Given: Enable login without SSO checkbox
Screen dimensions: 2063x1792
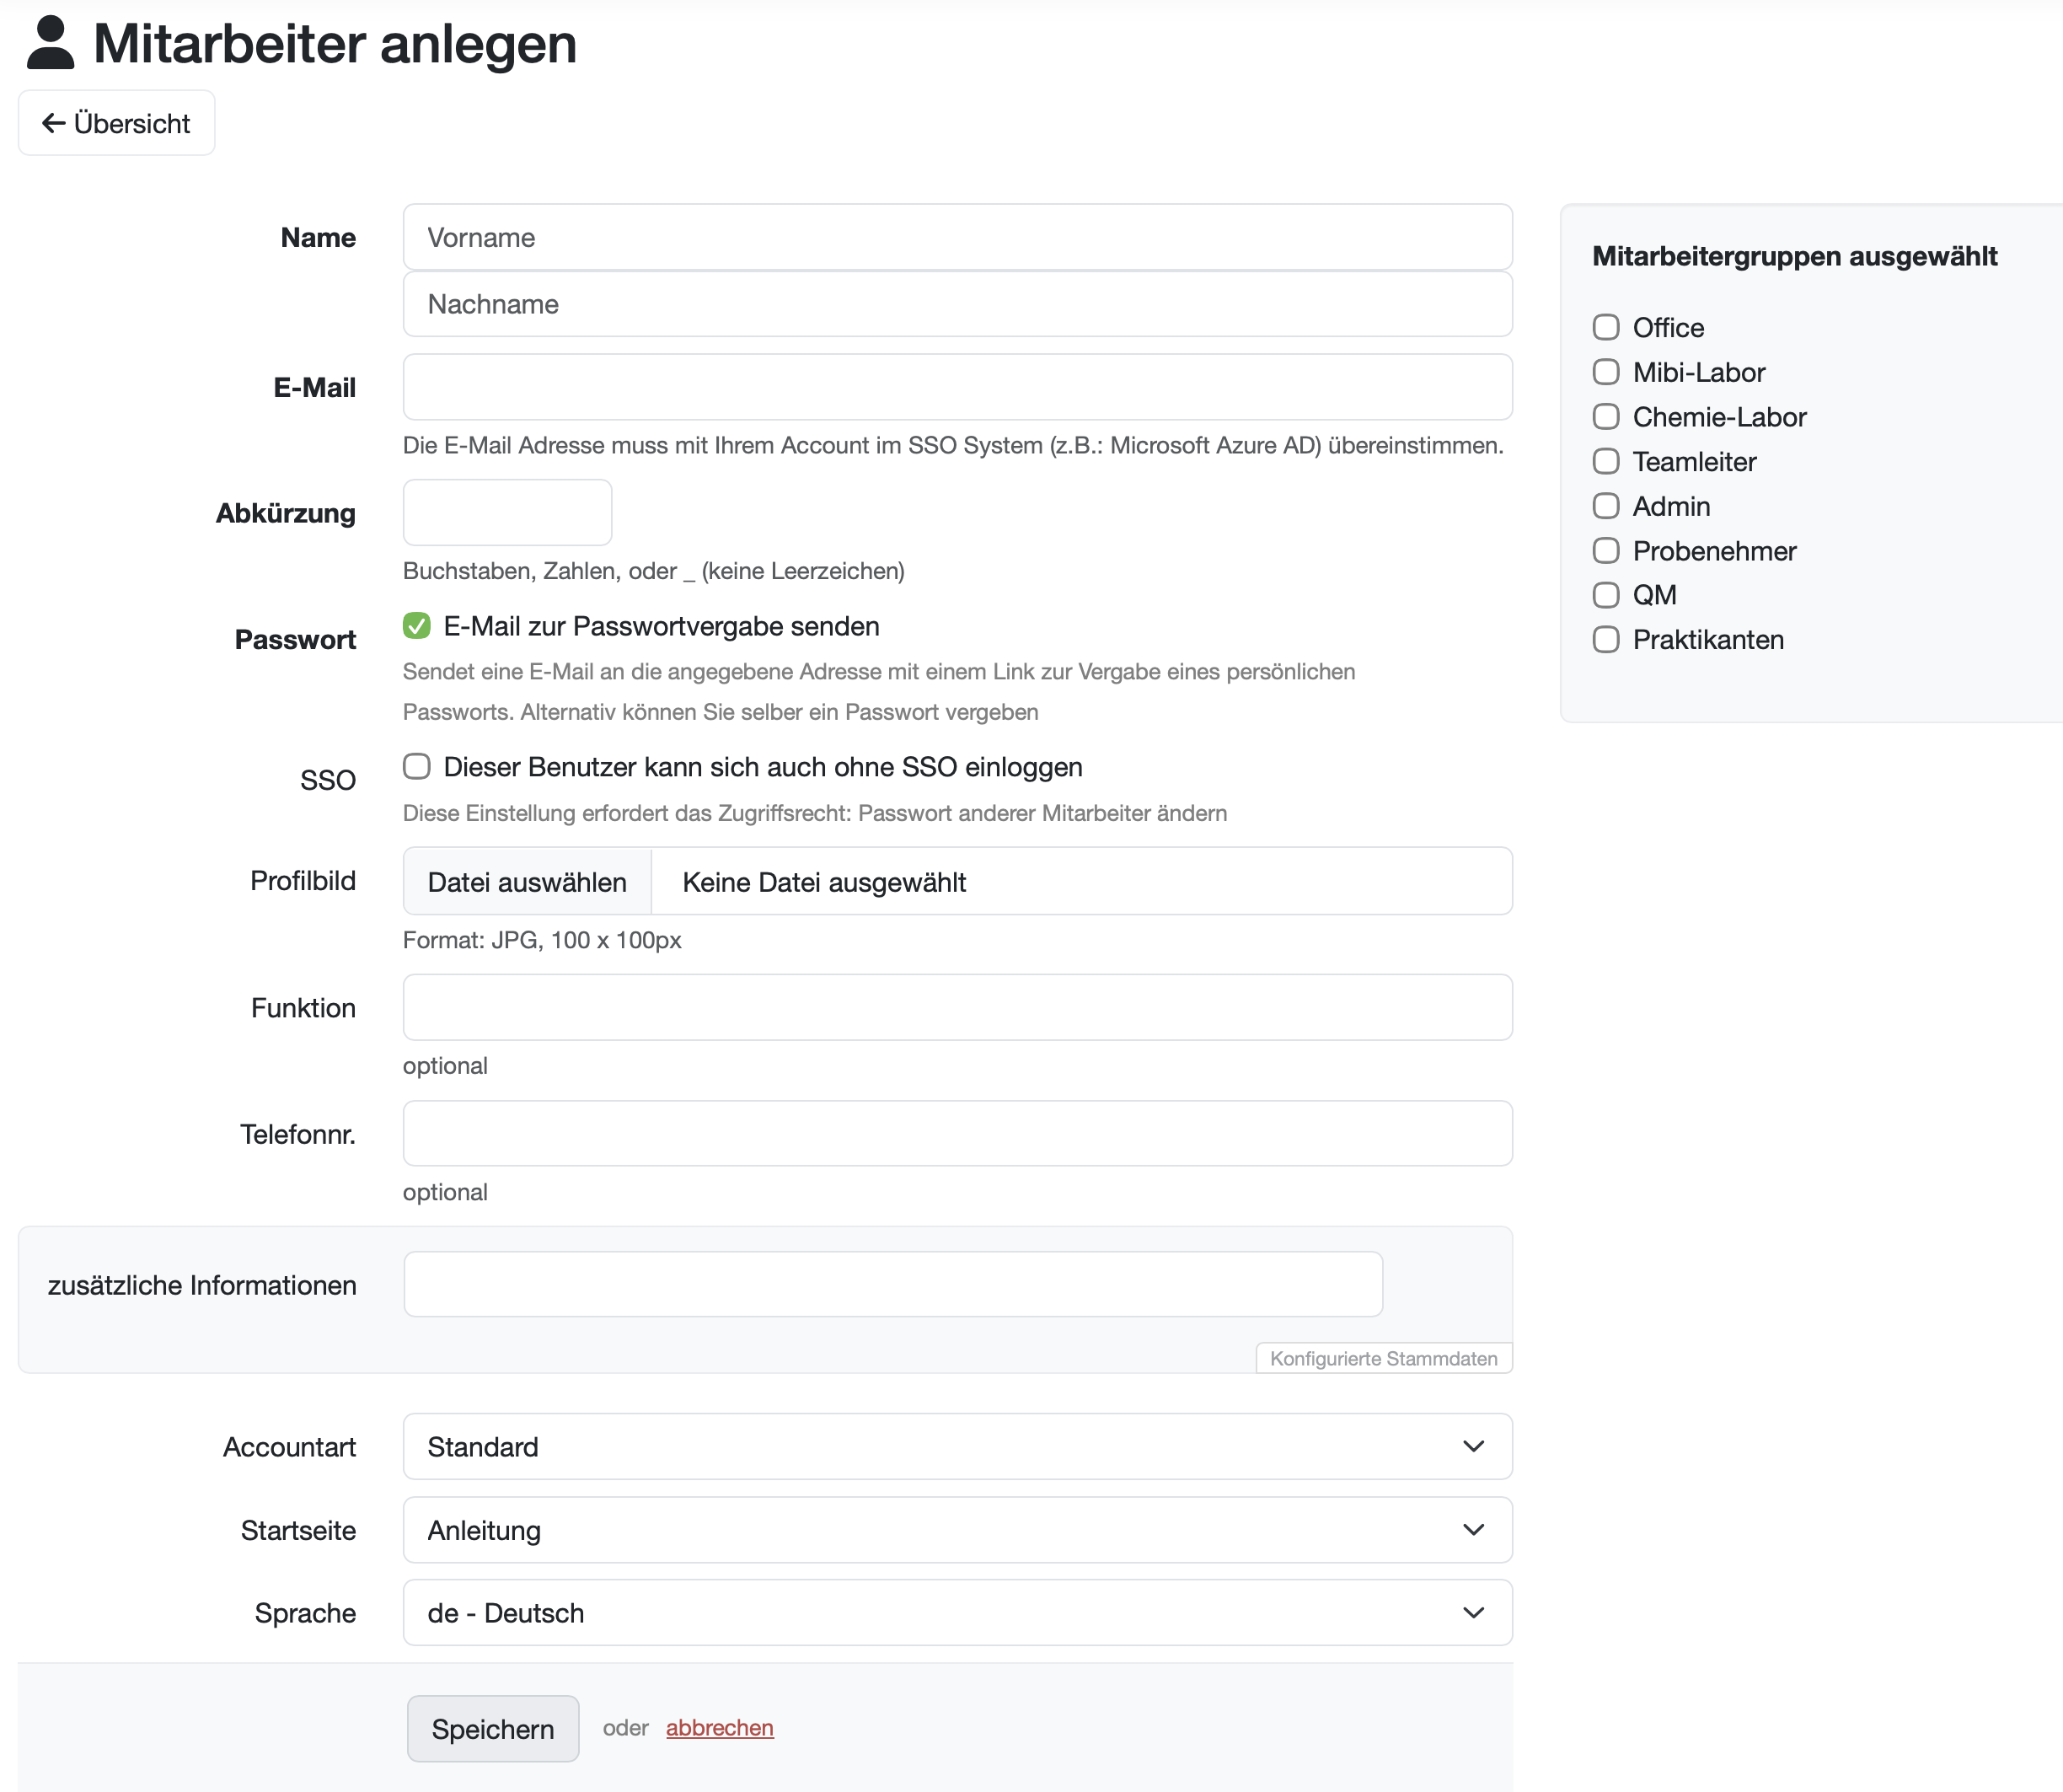Looking at the screenshot, I should [417, 767].
